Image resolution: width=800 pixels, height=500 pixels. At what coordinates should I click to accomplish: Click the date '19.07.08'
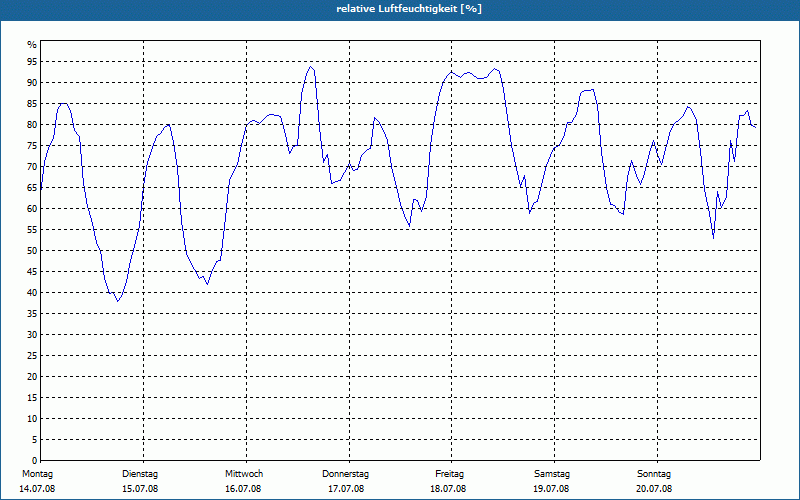[x=551, y=489]
